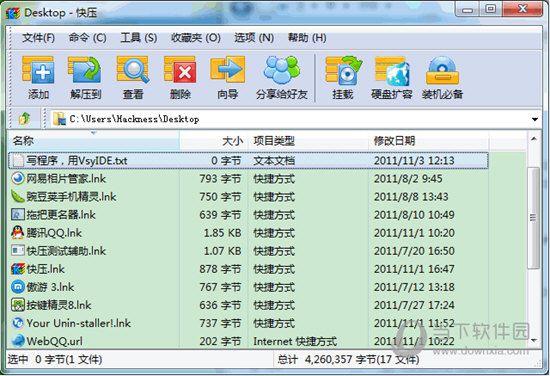Launch the 向导 (Wizard) tool
The image size is (550, 376).
[x=227, y=69]
